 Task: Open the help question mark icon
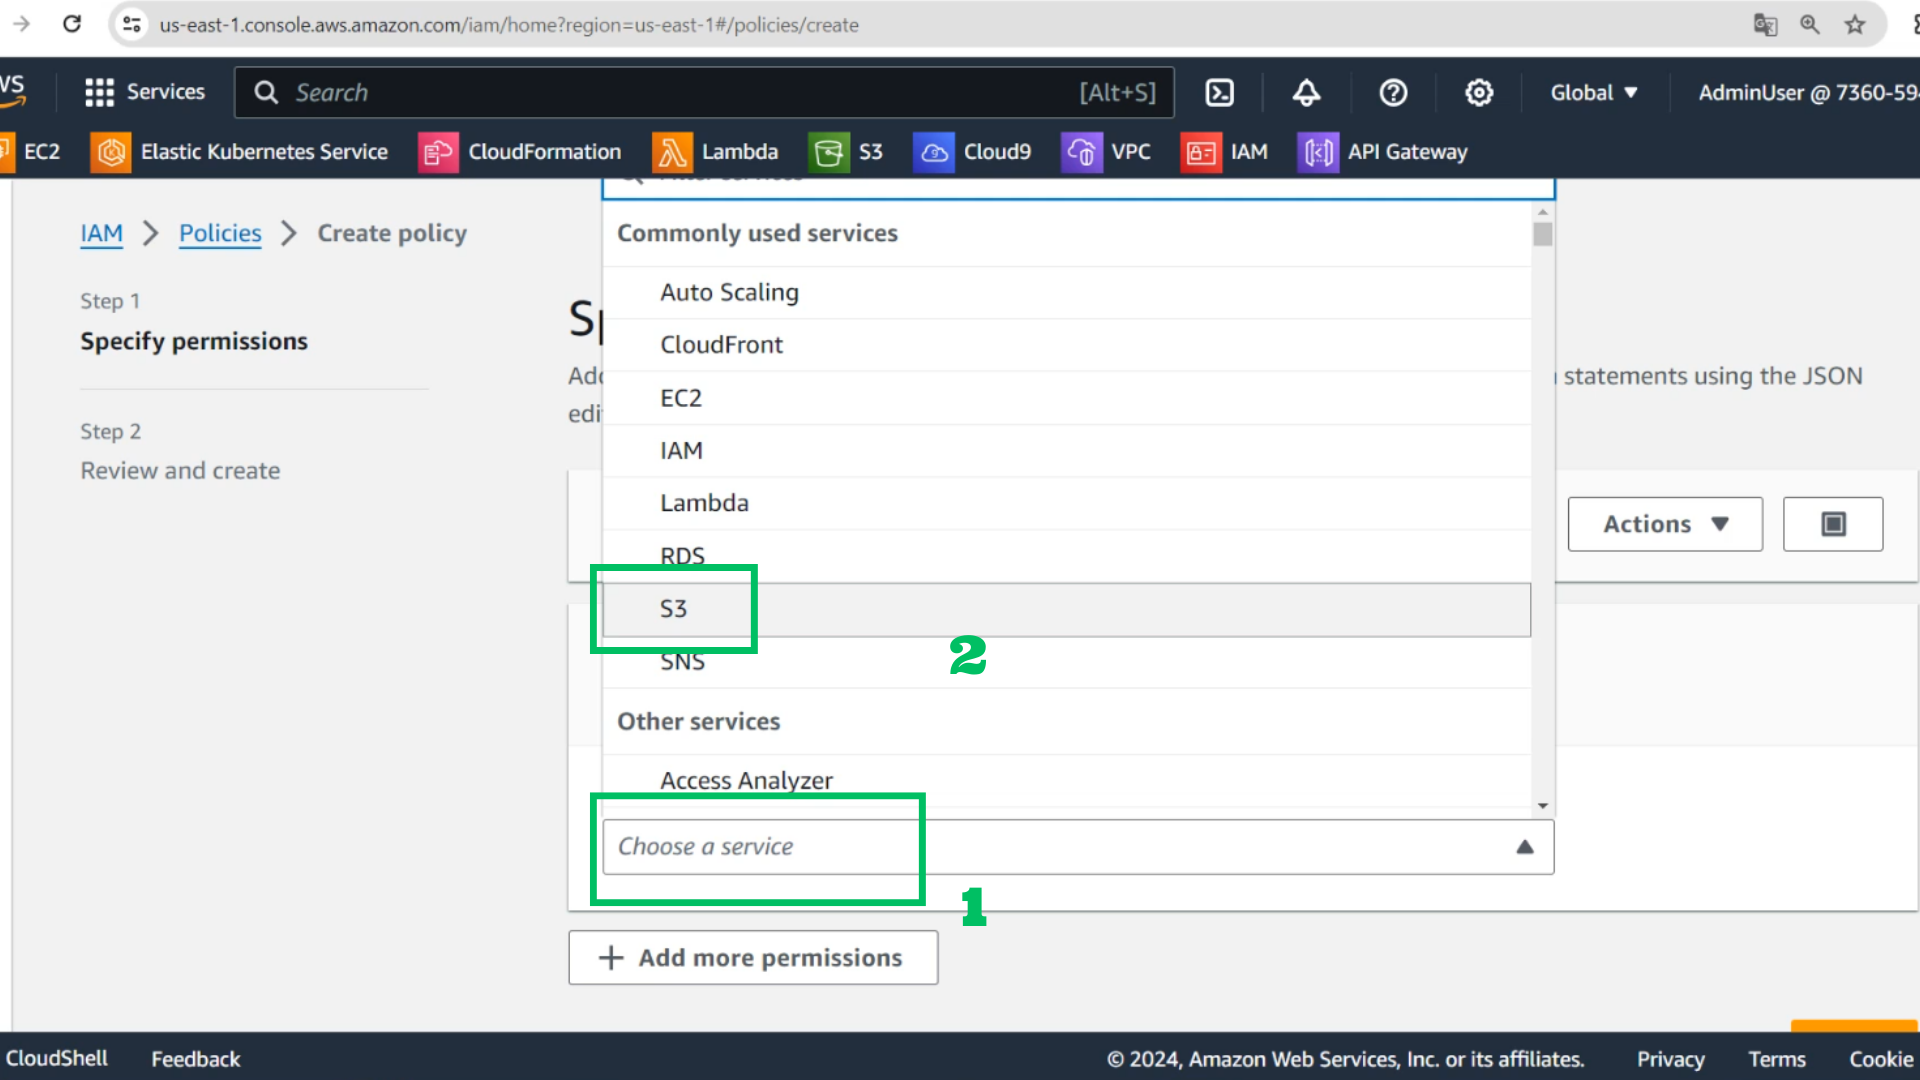[1393, 93]
